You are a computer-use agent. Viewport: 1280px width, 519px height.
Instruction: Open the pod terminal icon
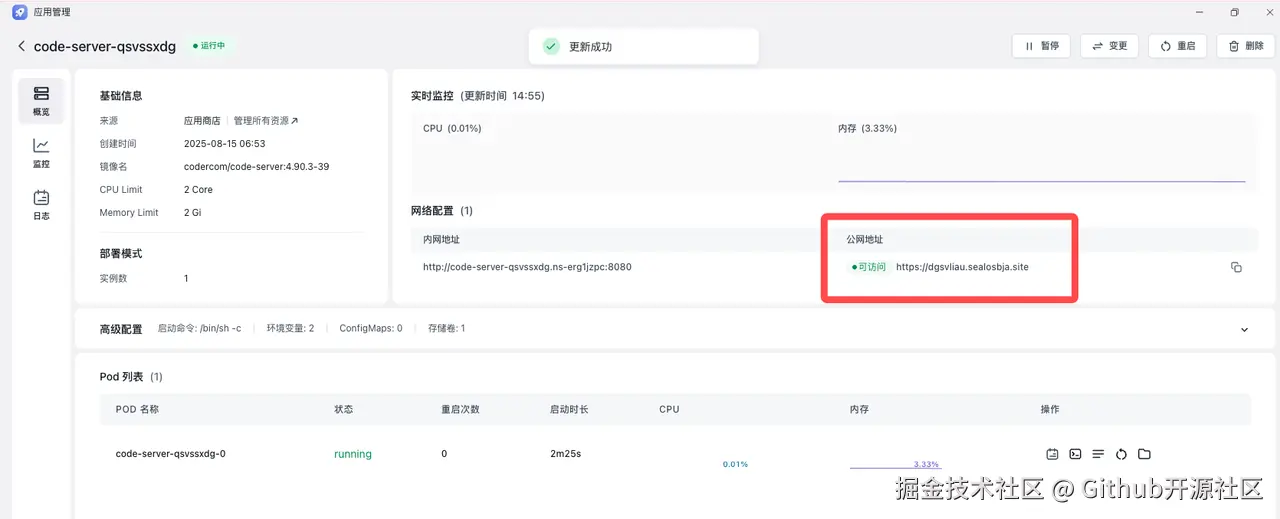coord(1075,454)
